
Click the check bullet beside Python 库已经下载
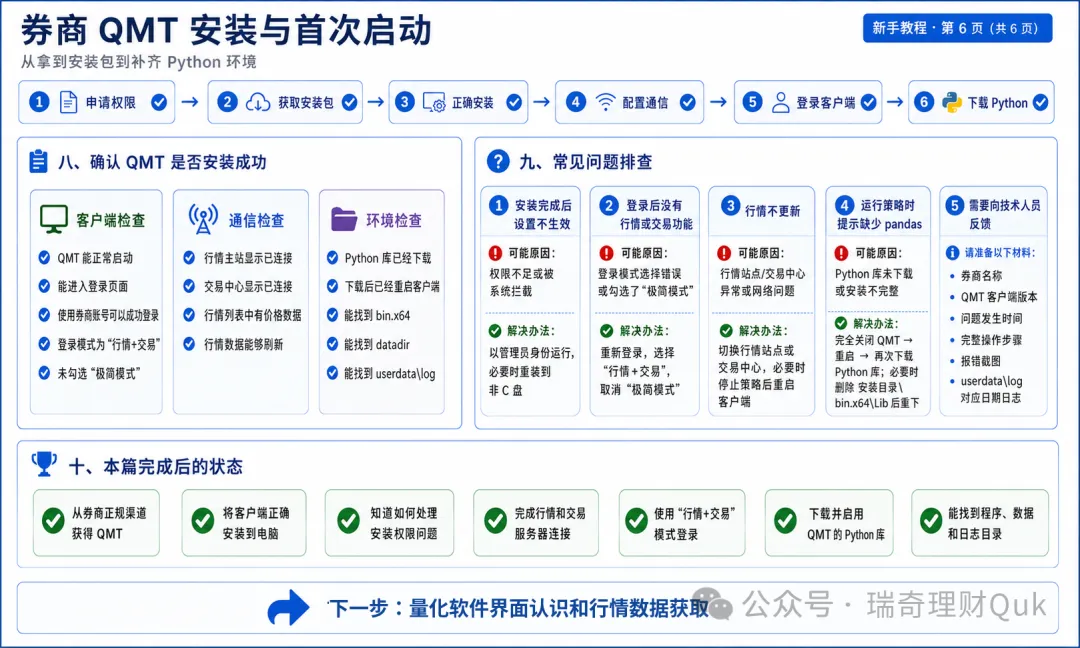332,258
